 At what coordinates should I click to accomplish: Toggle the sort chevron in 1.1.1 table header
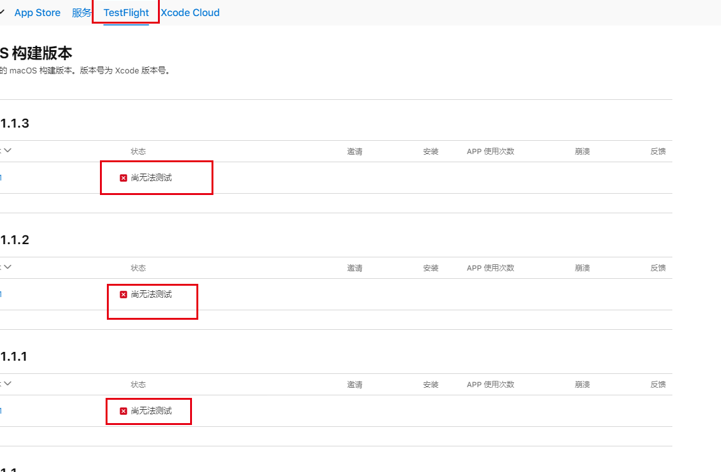pyautogui.click(x=7, y=384)
